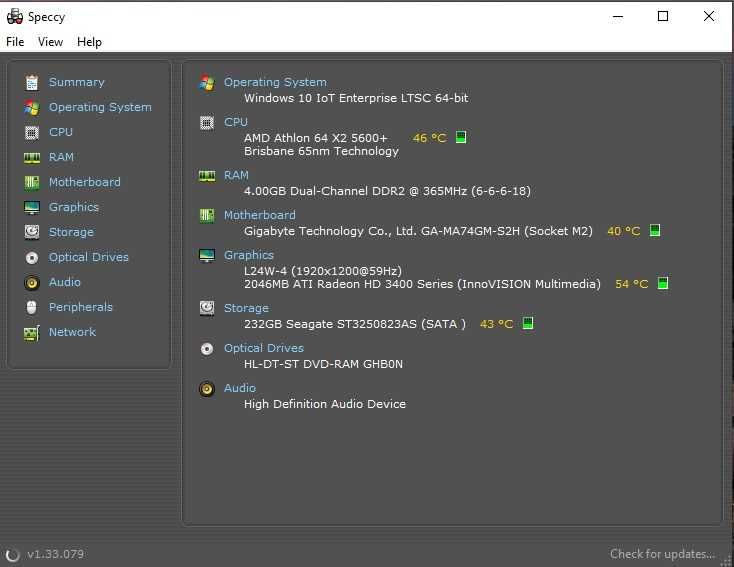Image resolution: width=734 pixels, height=567 pixels.
Task: Open the Help menu
Action: point(89,42)
